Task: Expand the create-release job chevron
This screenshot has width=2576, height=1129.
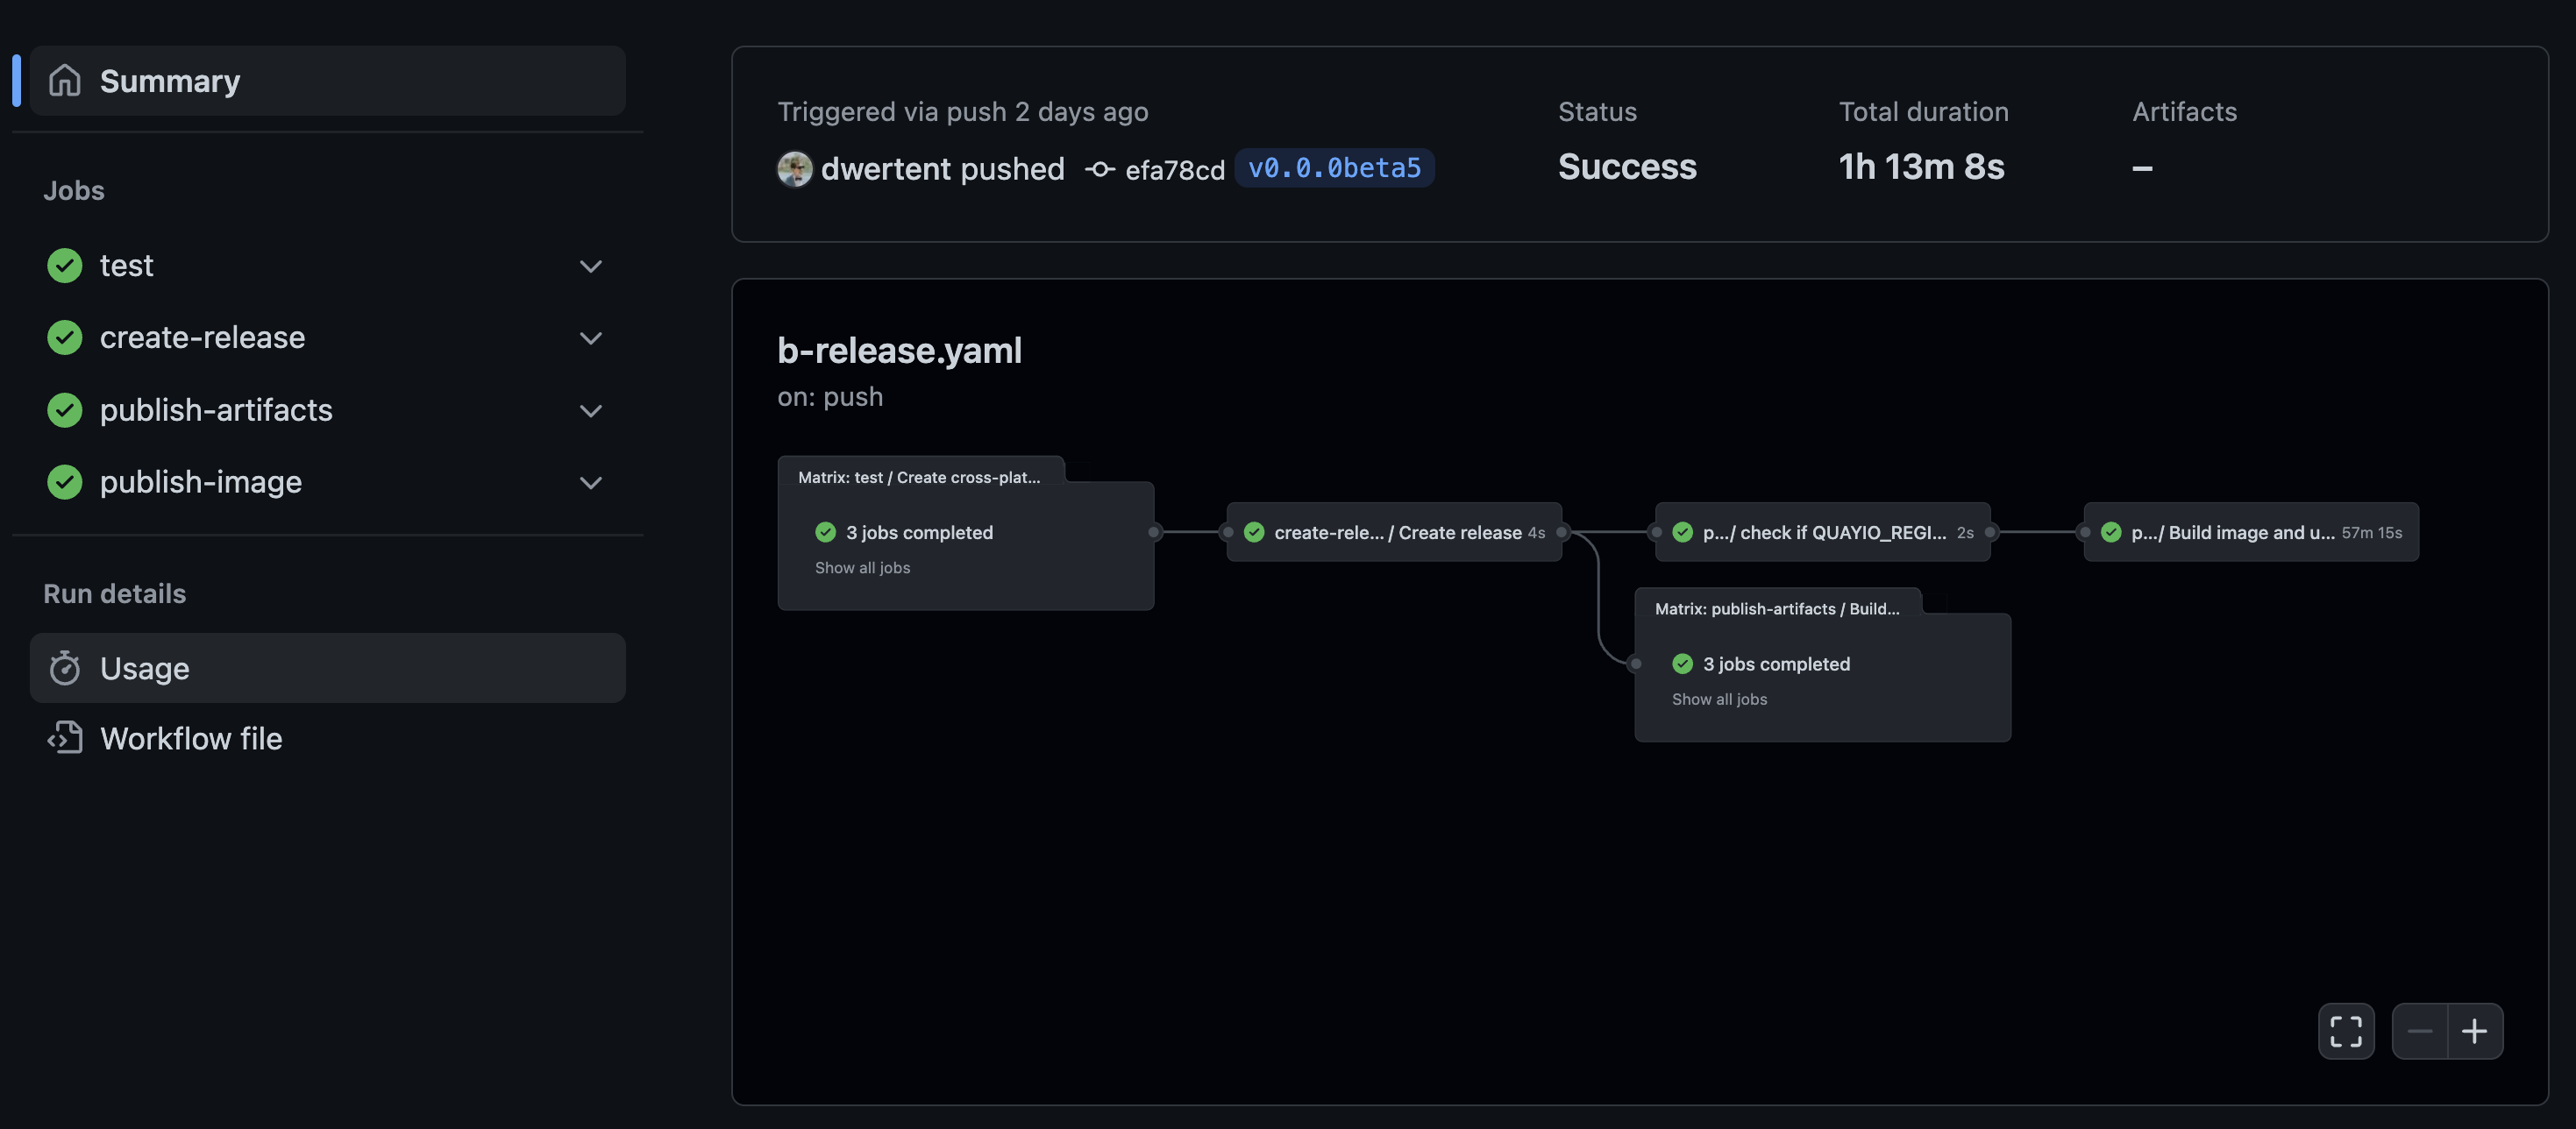Action: pos(591,338)
